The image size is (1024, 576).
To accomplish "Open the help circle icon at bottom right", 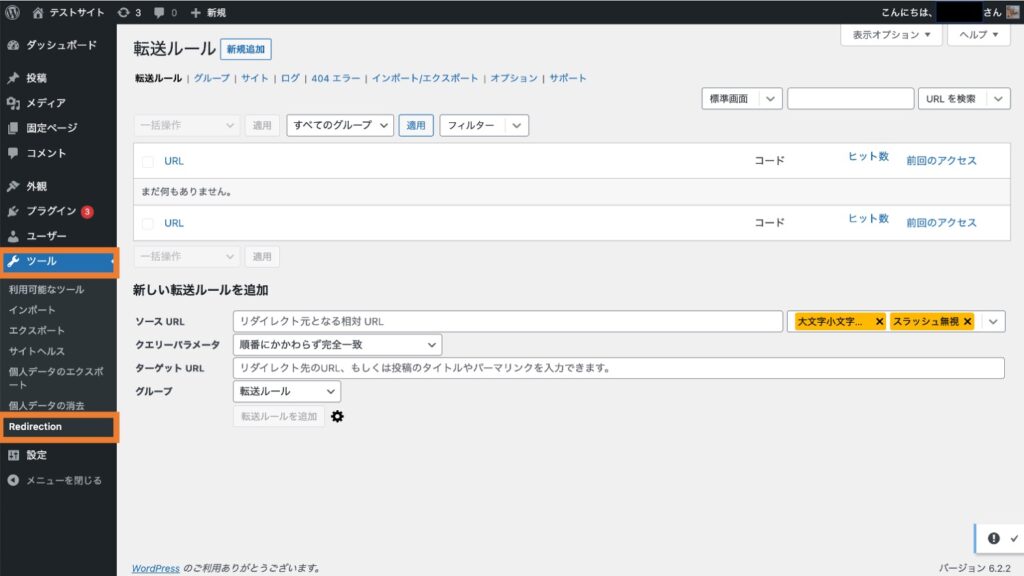I will tap(995, 537).
